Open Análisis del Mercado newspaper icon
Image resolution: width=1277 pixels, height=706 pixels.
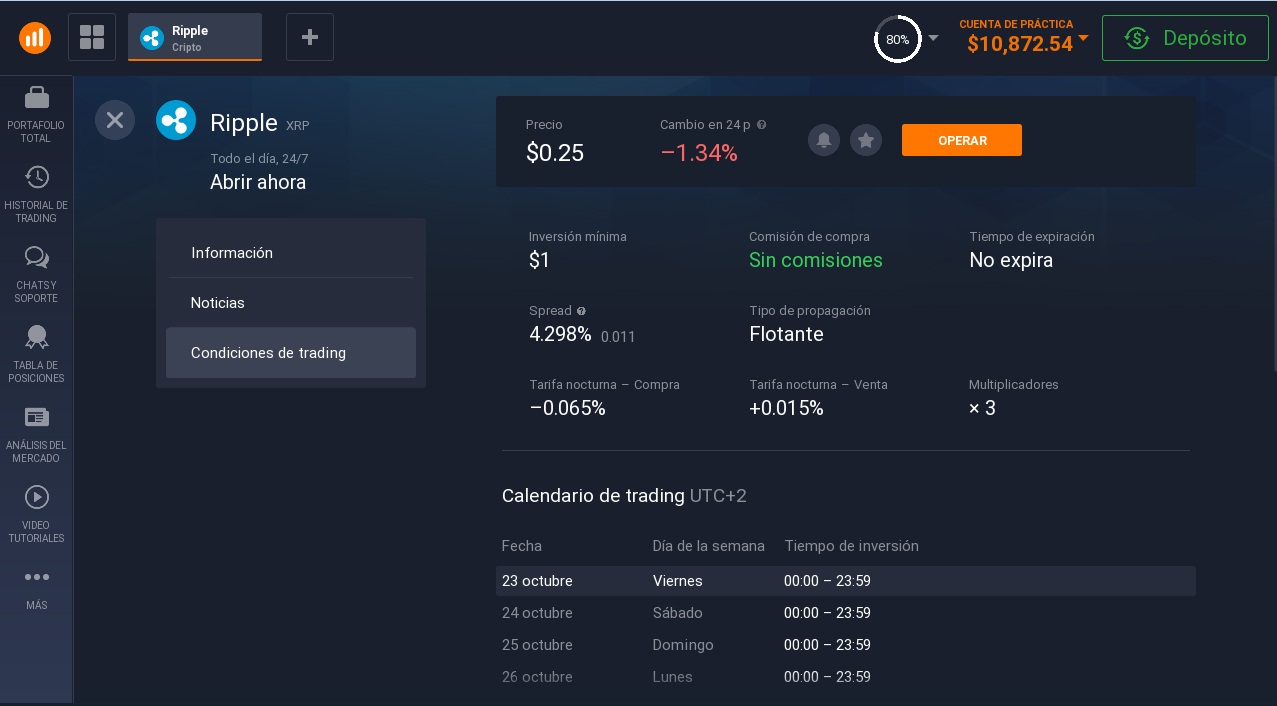point(36,417)
